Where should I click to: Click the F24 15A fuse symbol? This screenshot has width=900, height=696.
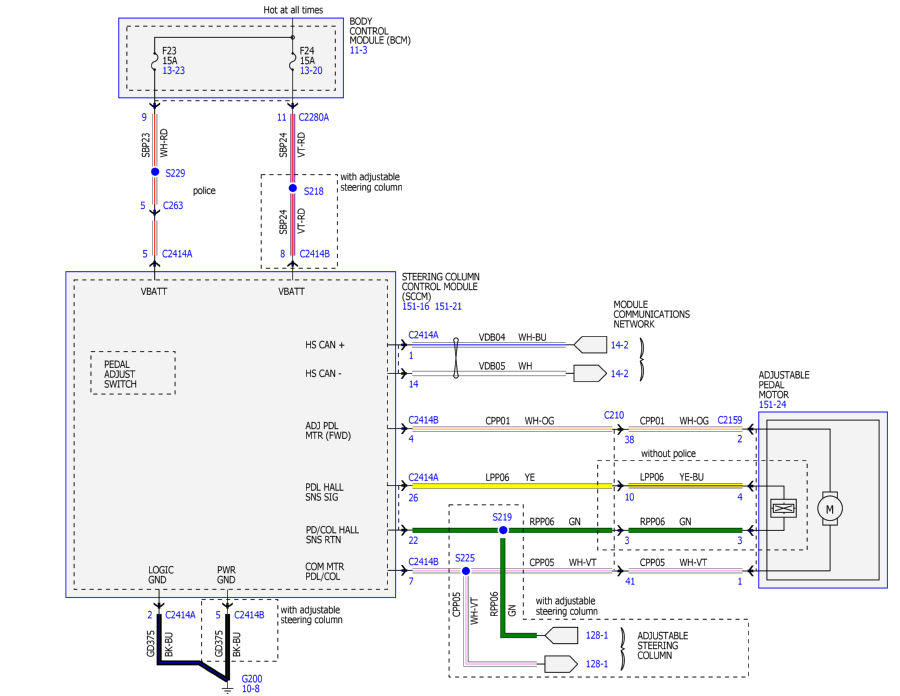[293, 61]
